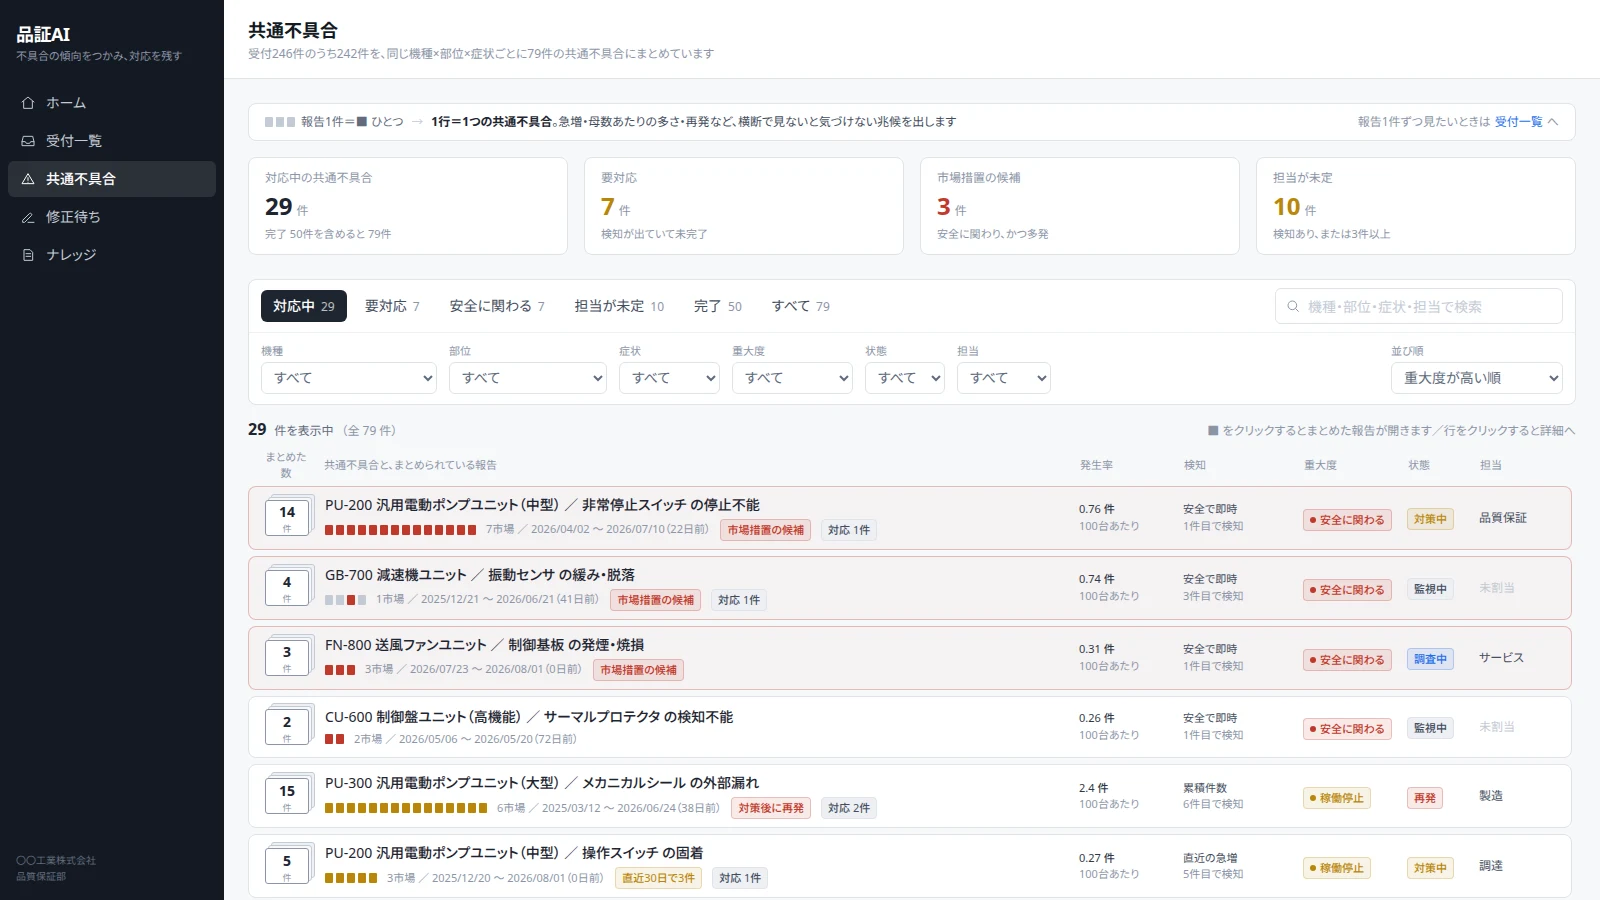Screen dimensions: 1600x900
Task: Open the 14件 stacked report count box
Action: (x=287, y=518)
